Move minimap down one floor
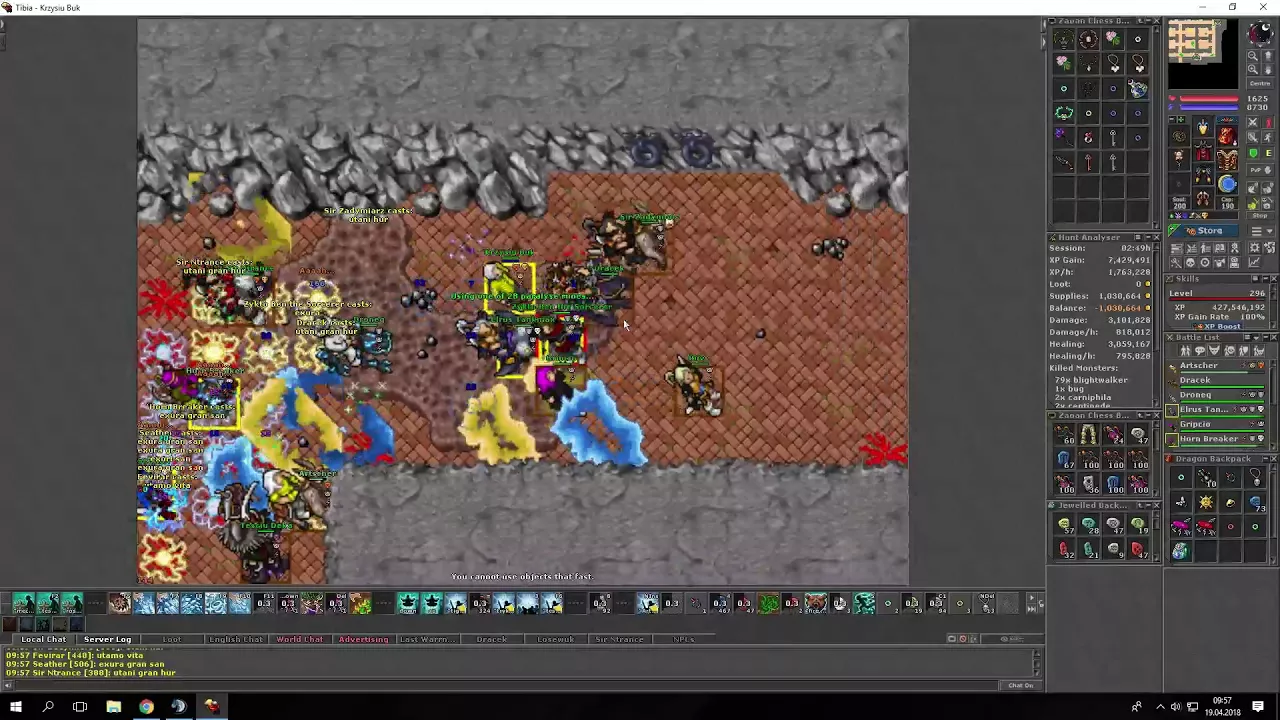 [x=1268, y=69]
